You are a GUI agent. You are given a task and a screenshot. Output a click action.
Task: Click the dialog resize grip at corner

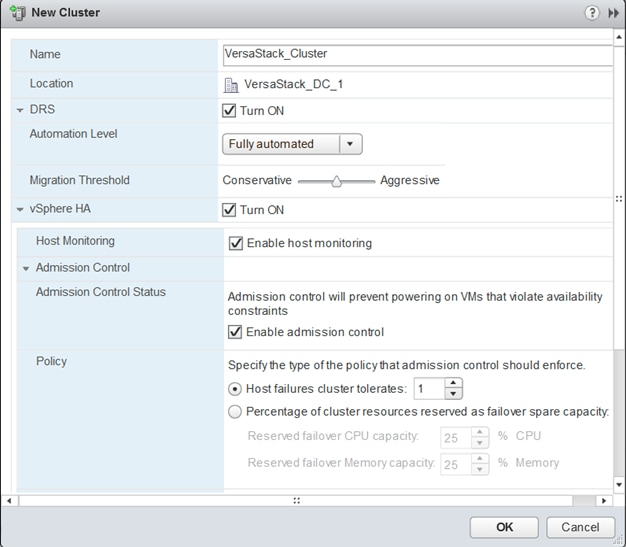620,541
